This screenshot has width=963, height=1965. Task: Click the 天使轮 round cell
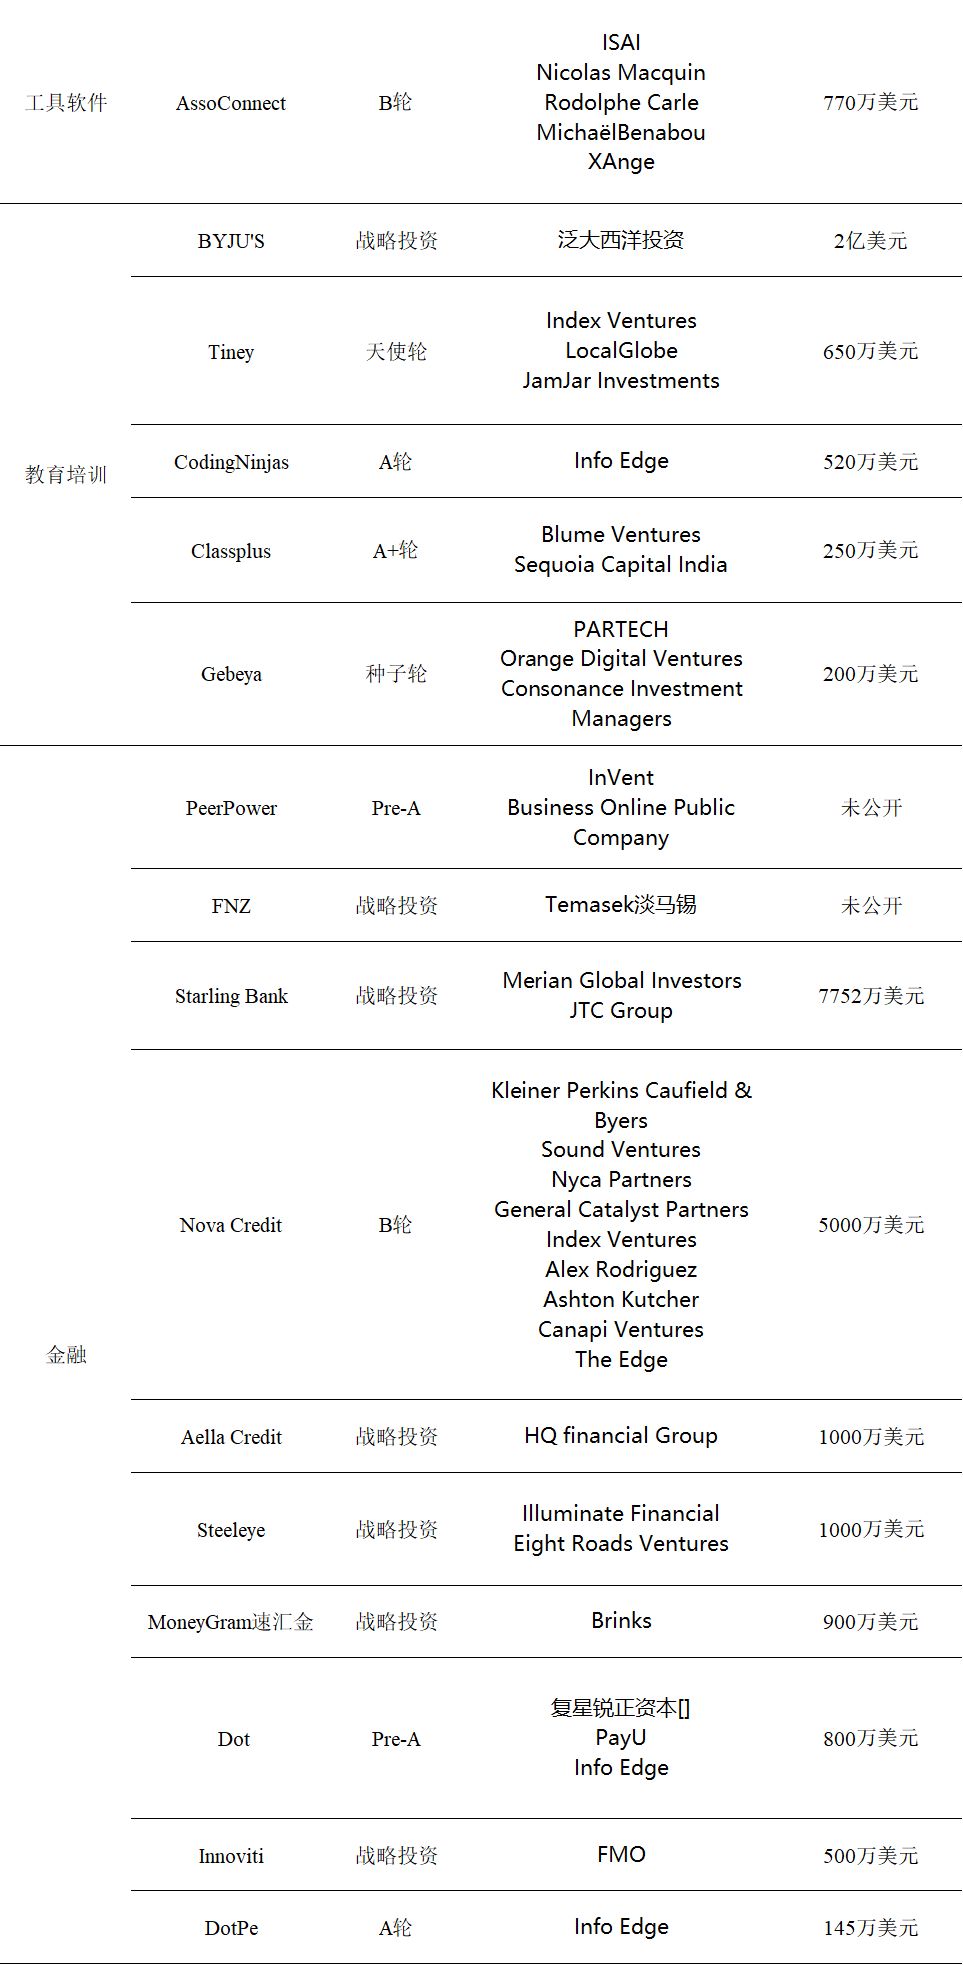click(396, 352)
